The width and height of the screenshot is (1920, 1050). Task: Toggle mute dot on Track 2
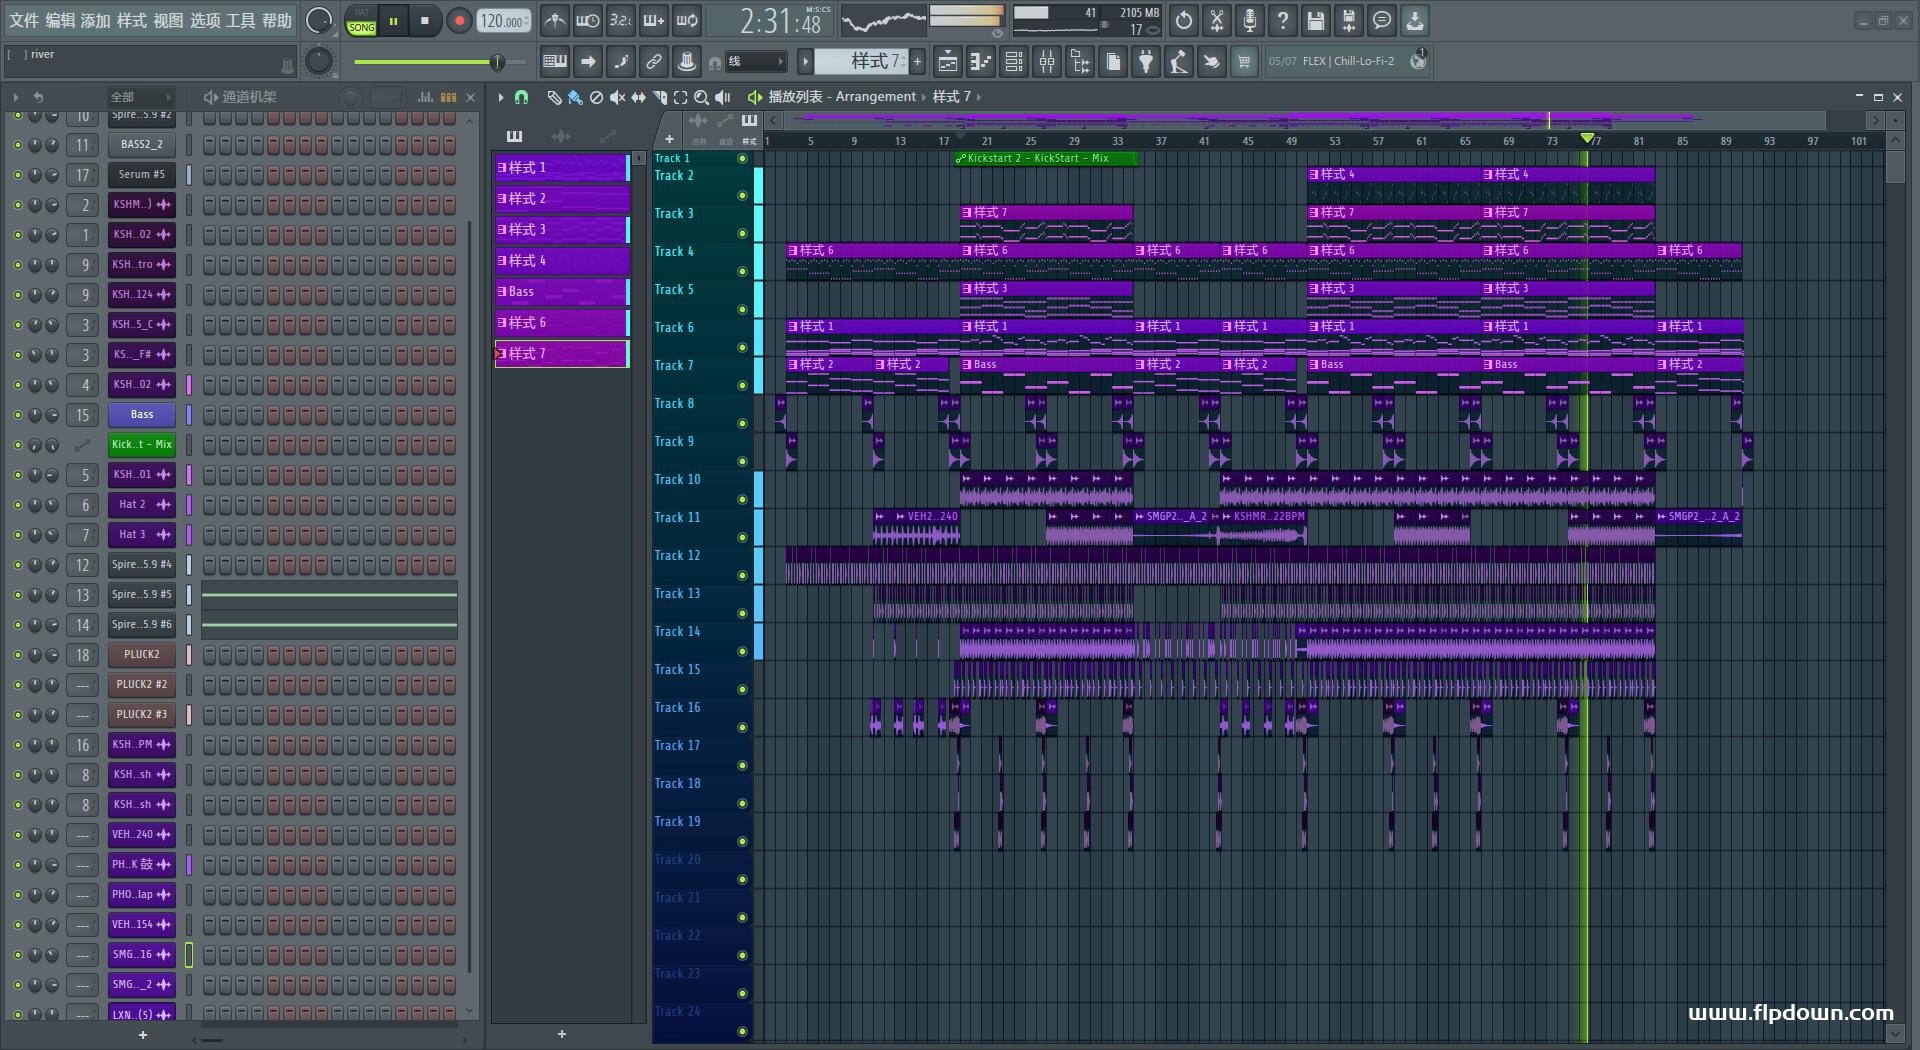click(742, 195)
